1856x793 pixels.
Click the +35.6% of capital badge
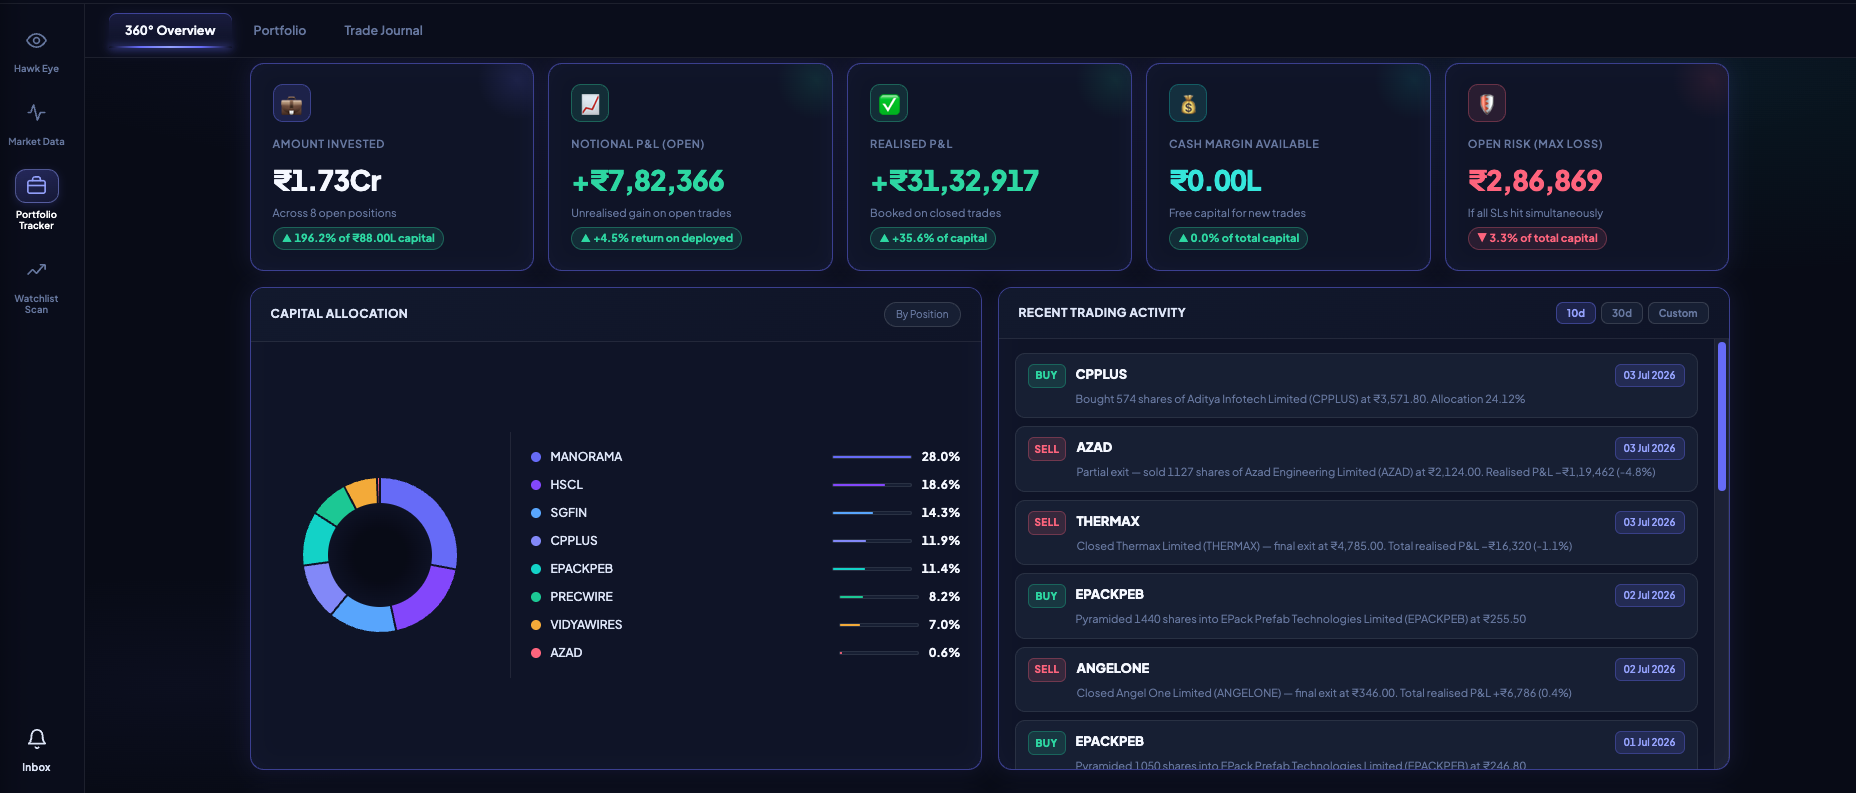[x=933, y=238]
